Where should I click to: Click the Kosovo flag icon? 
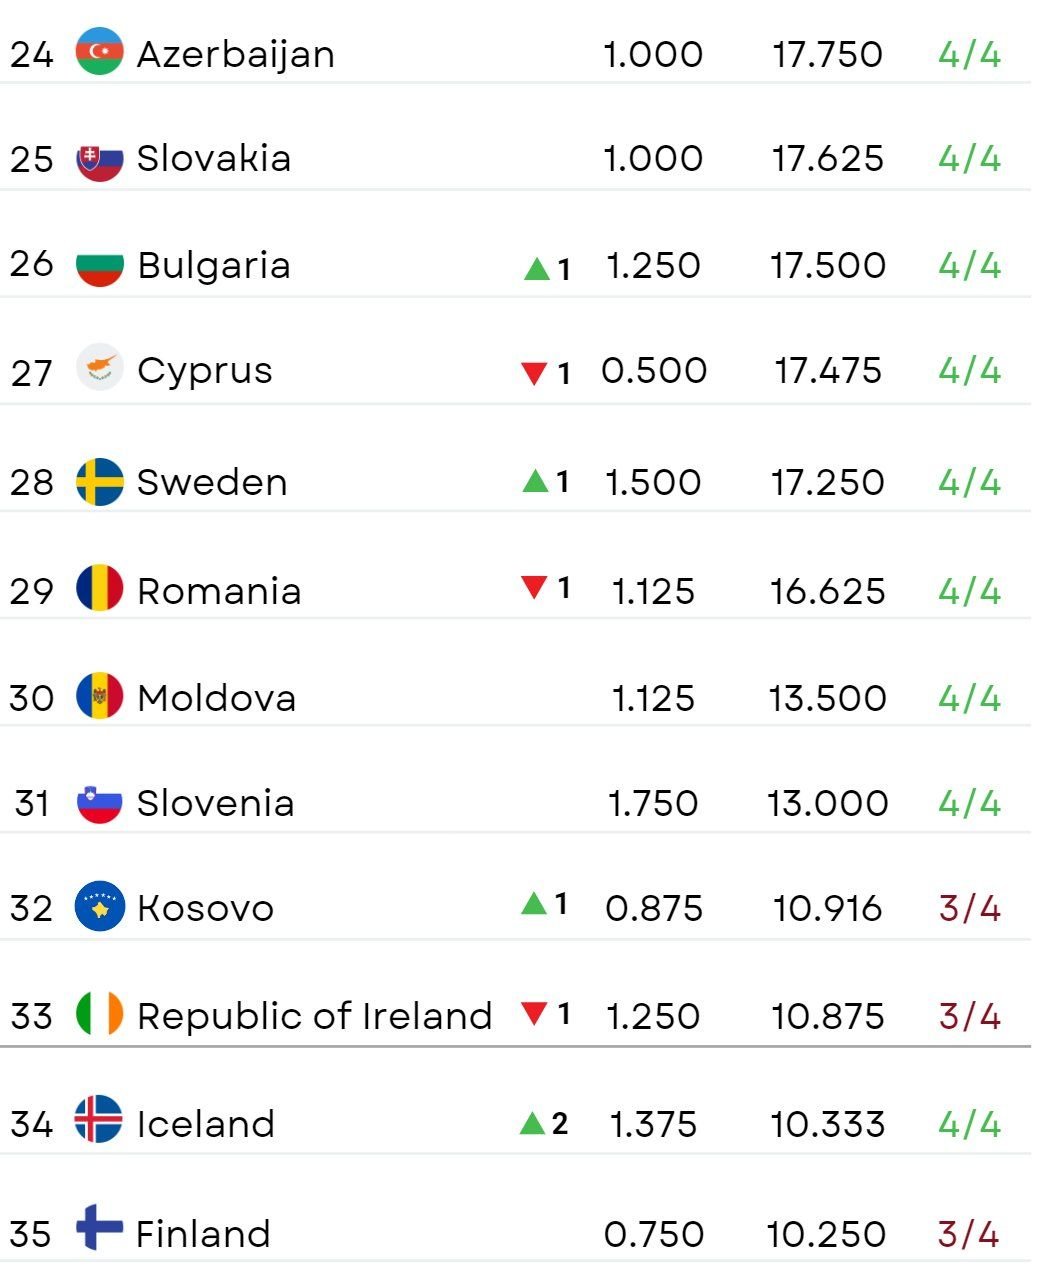100,907
